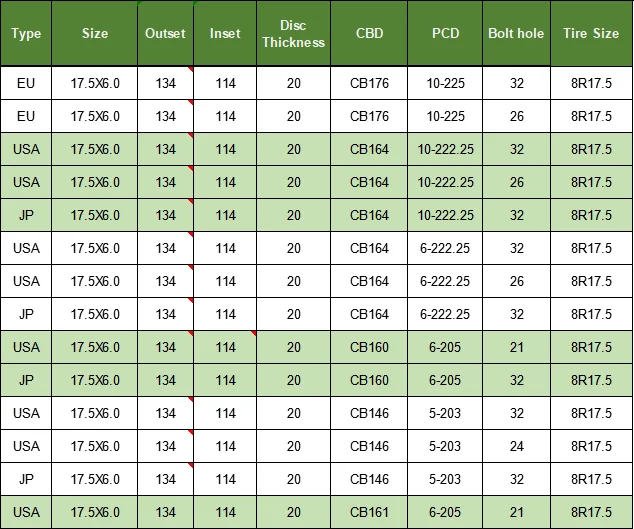Viewport: 634px width, 529px height.
Task: Select the CBD column header
Action: click(x=369, y=34)
